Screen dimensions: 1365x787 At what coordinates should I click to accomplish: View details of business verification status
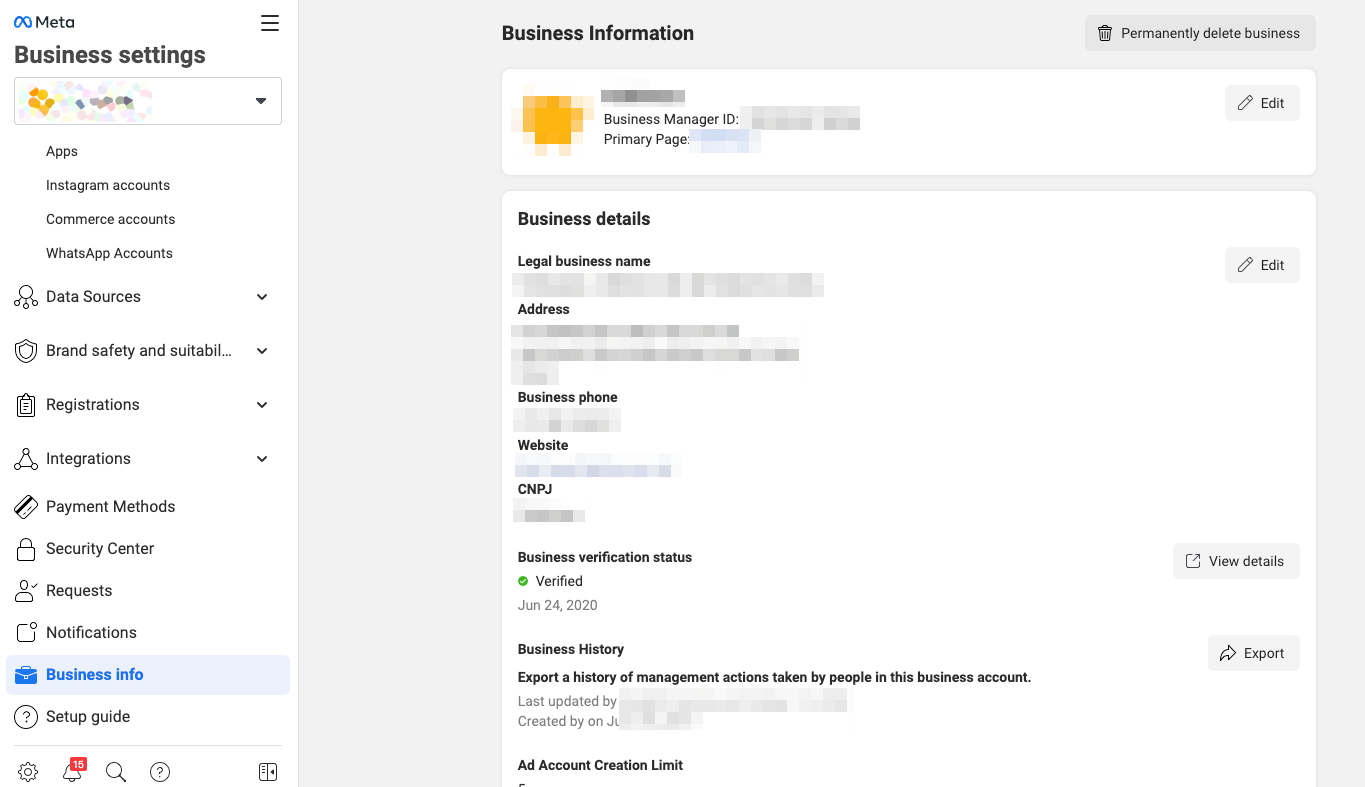pyautogui.click(x=1236, y=561)
